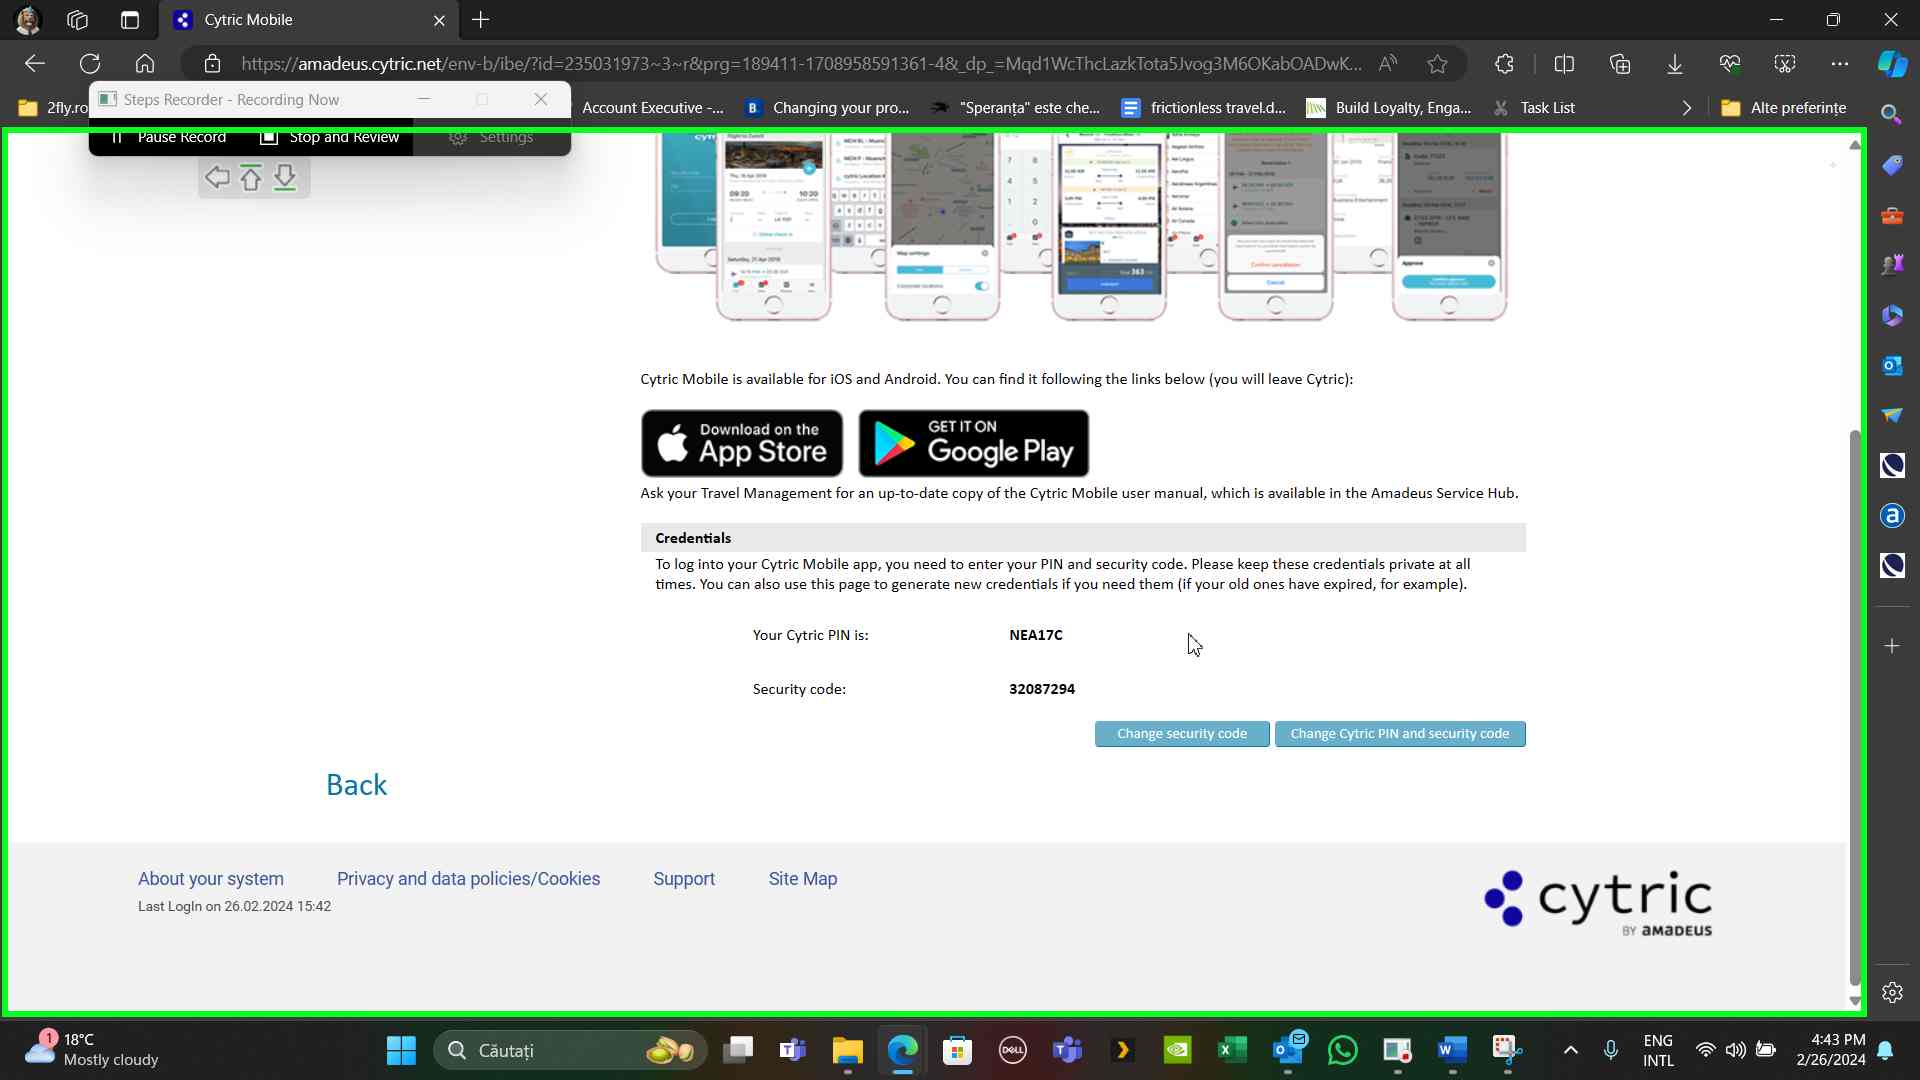Click the page vertical scrollbar
The height and width of the screenshot is (1080, 1920).
(x=1855, y=700)
